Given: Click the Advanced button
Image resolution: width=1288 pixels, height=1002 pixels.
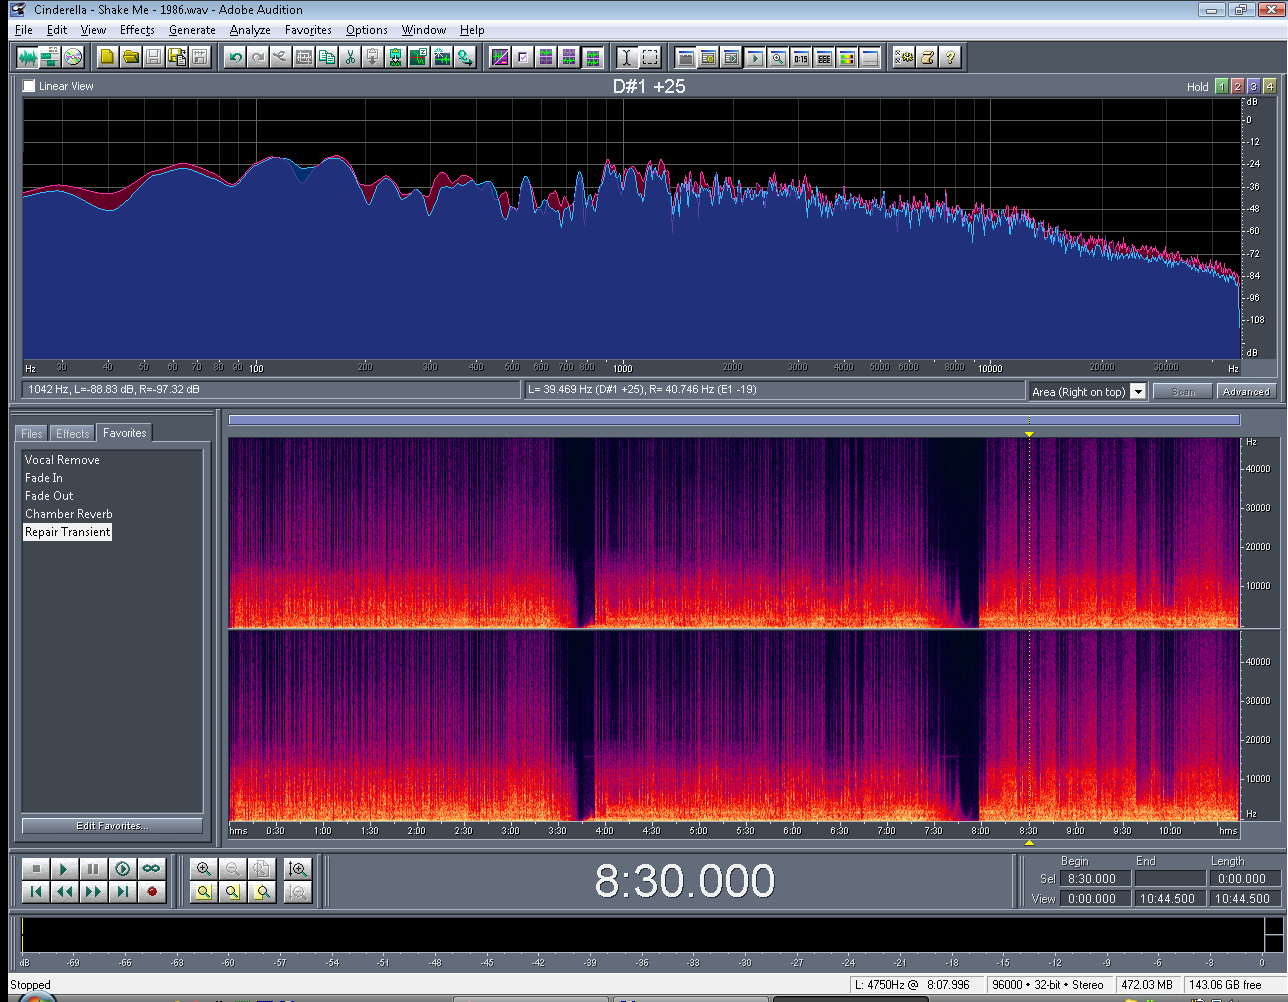Looking at the screenshot, I should [1246, 392].
